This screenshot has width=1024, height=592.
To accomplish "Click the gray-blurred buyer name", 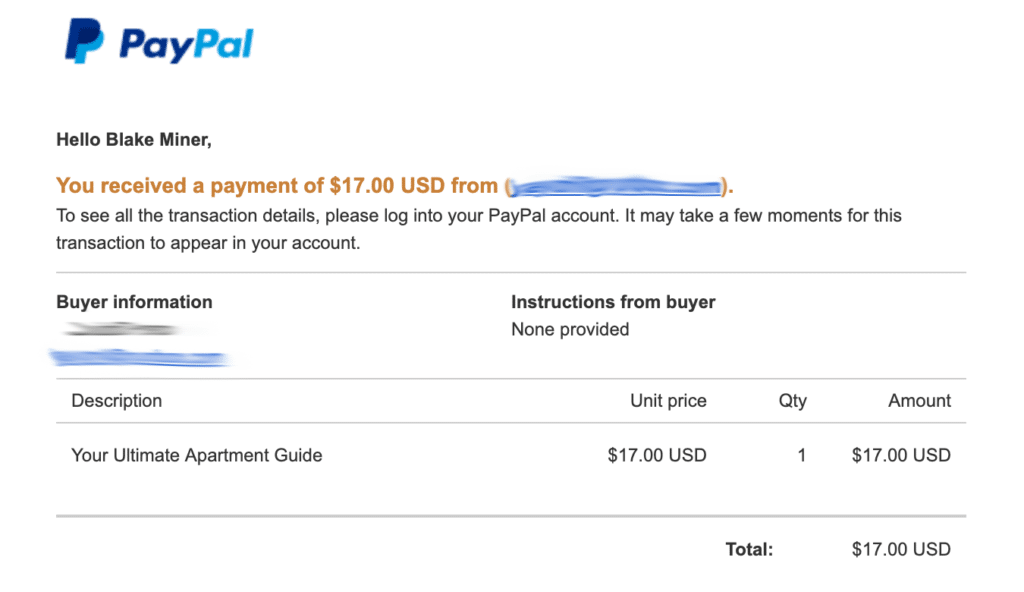I will click(122, 329).
